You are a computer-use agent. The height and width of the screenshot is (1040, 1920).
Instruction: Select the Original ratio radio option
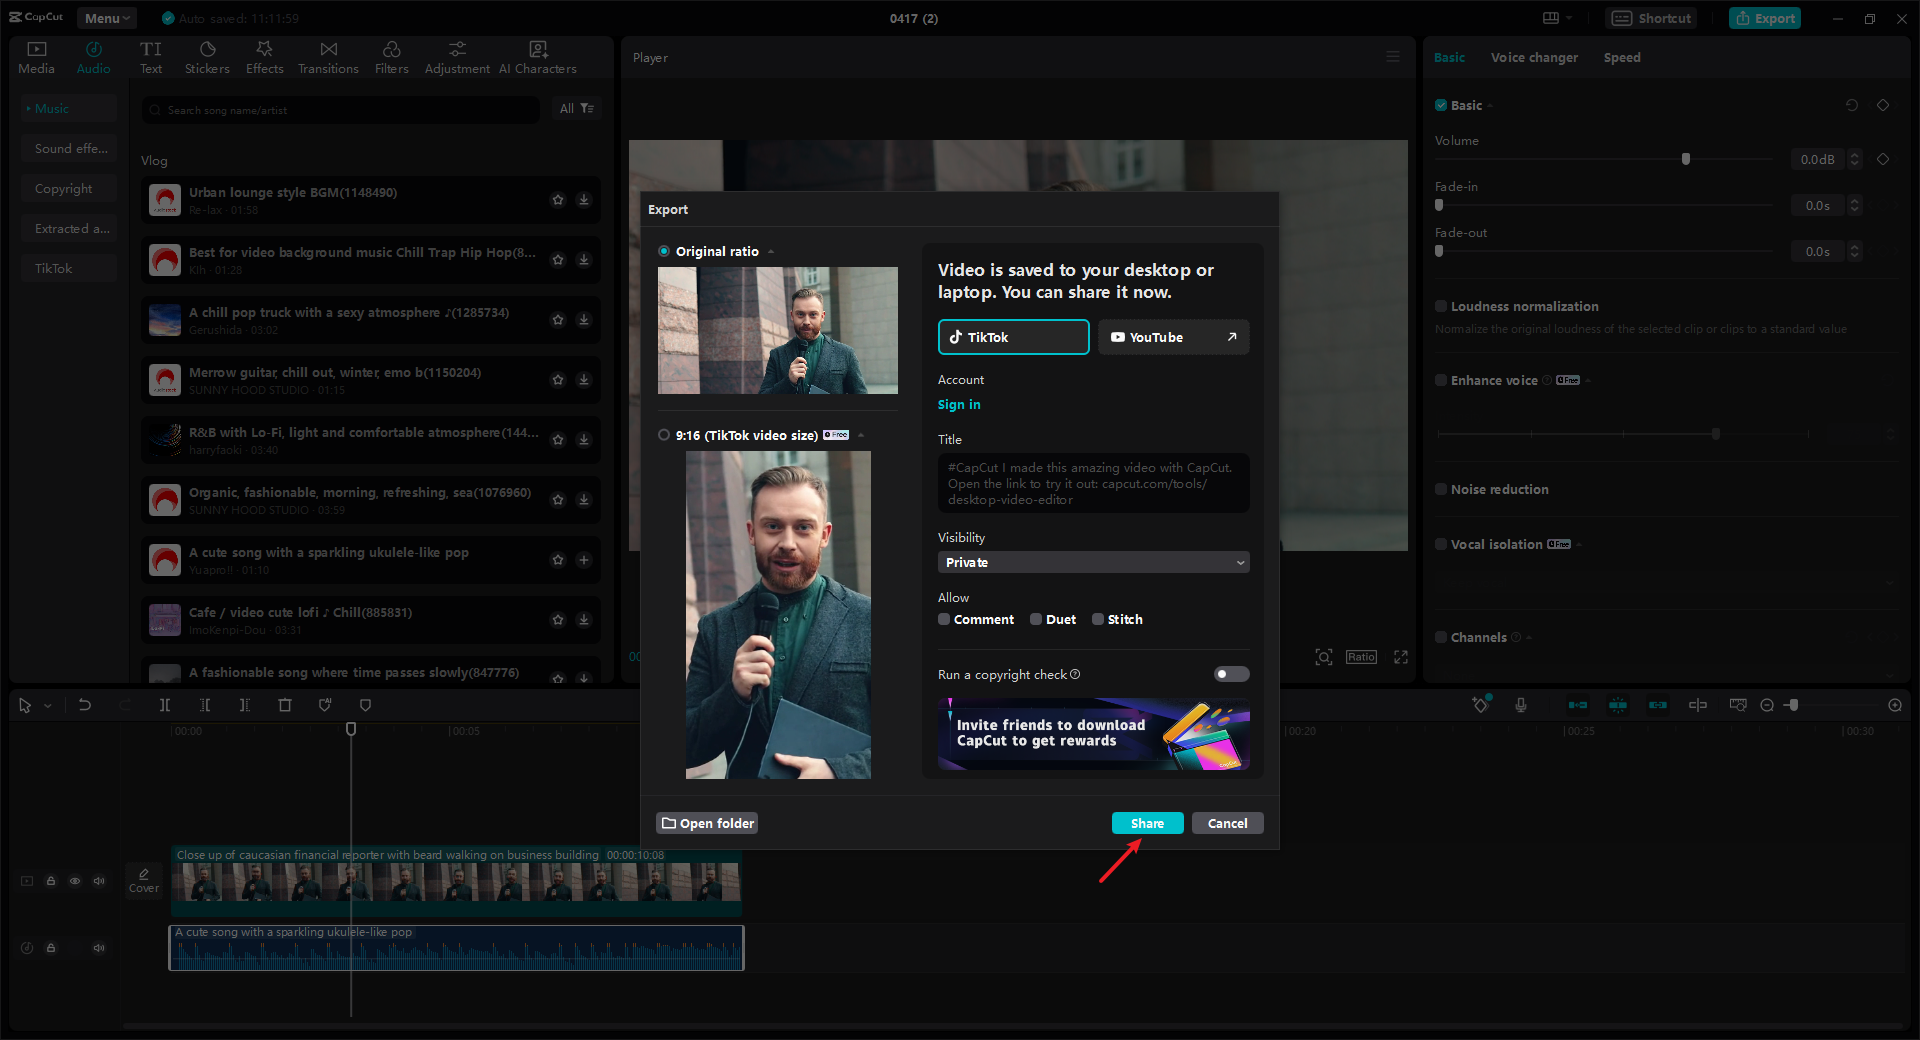664,251
